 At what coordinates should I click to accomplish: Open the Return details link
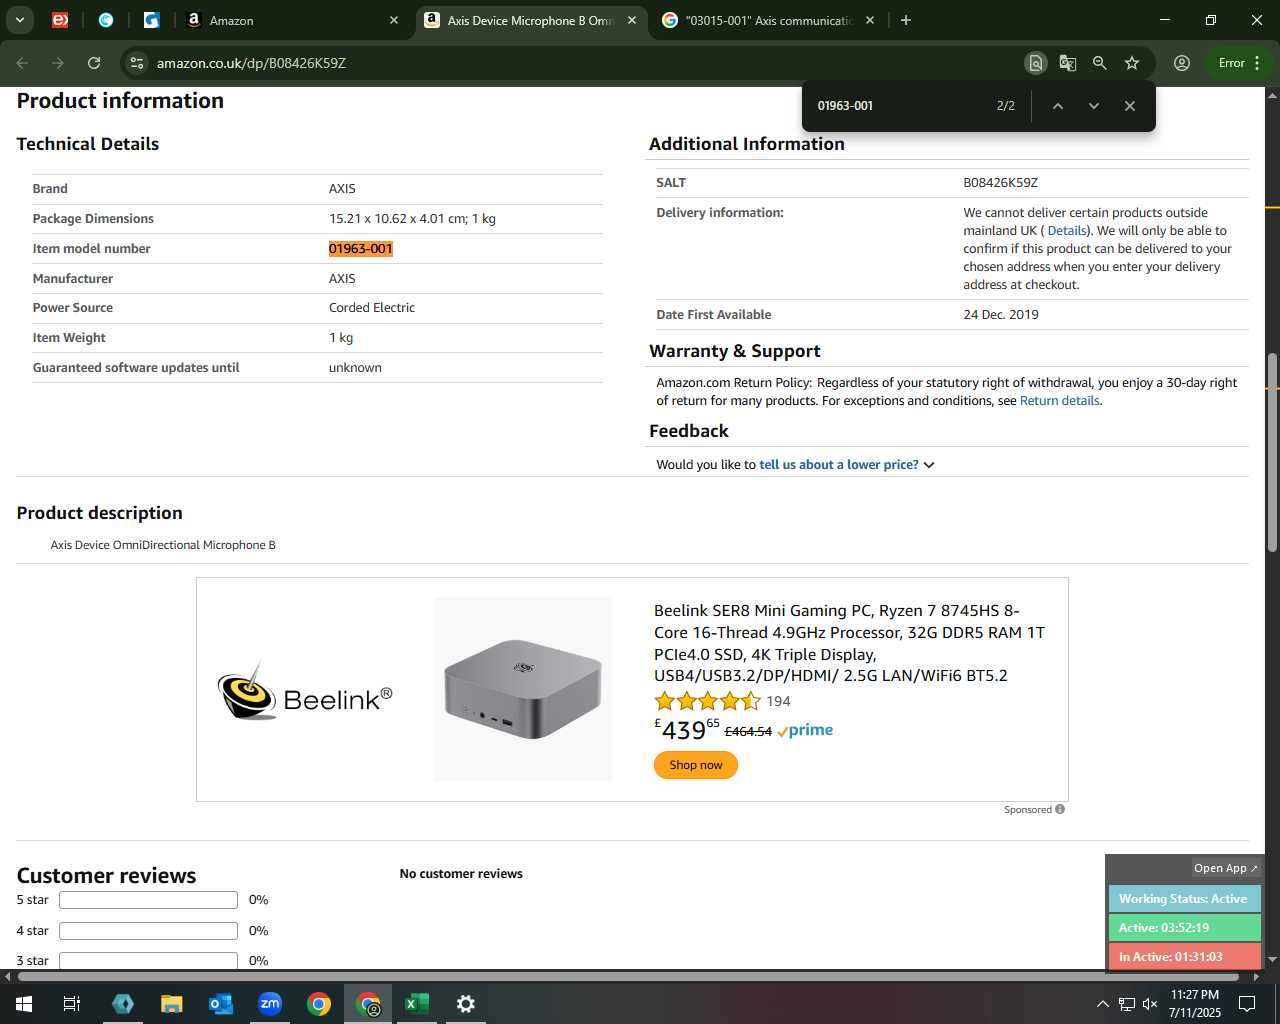pos(1059,401)
